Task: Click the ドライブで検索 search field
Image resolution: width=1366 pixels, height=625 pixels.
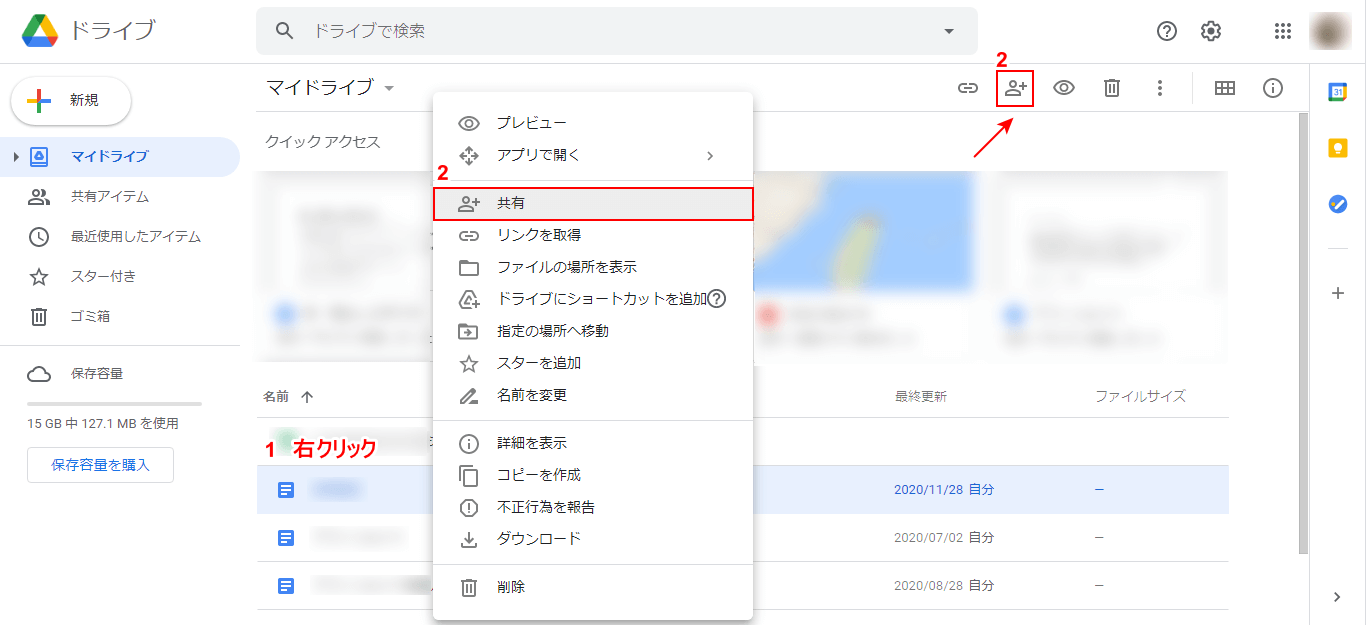Action: 600,31
